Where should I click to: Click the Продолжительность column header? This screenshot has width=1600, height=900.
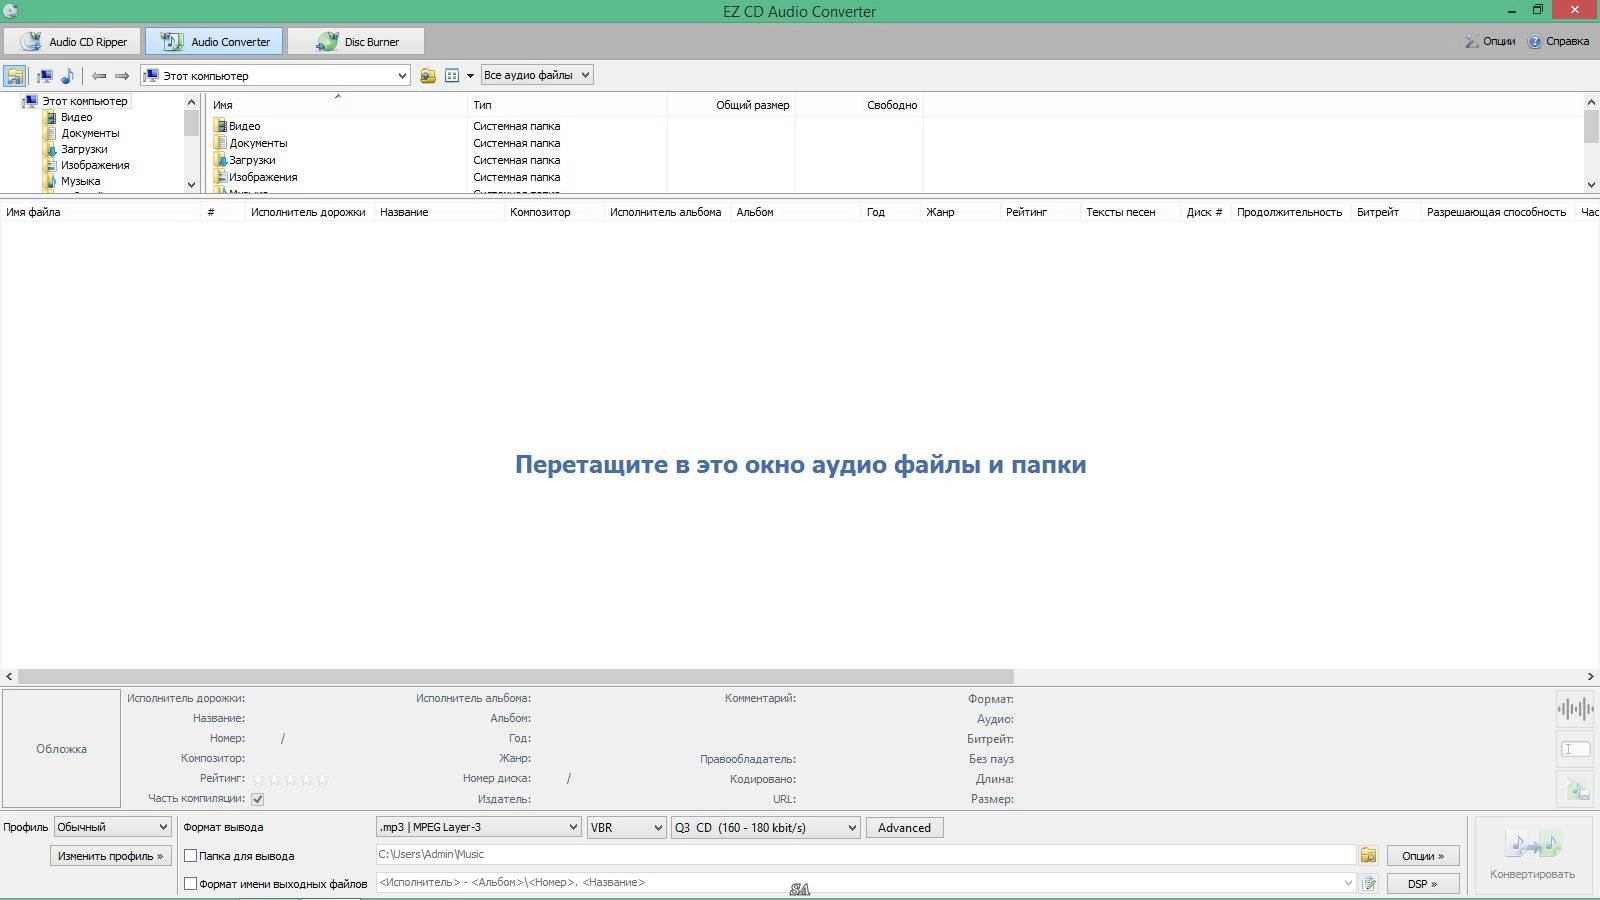pyautogui.click(x=1289, y=212)
